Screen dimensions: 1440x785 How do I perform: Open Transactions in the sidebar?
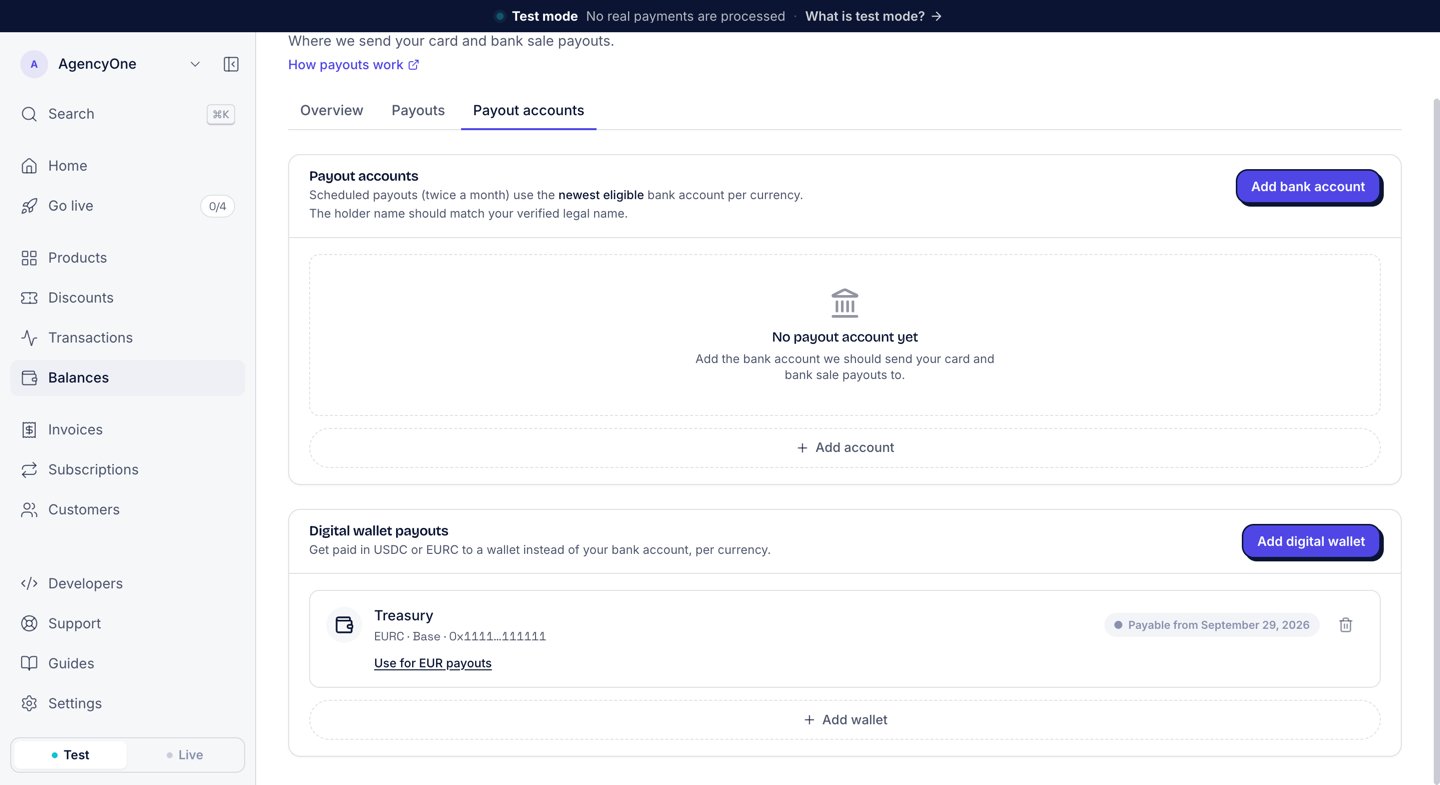pos(127,338)
